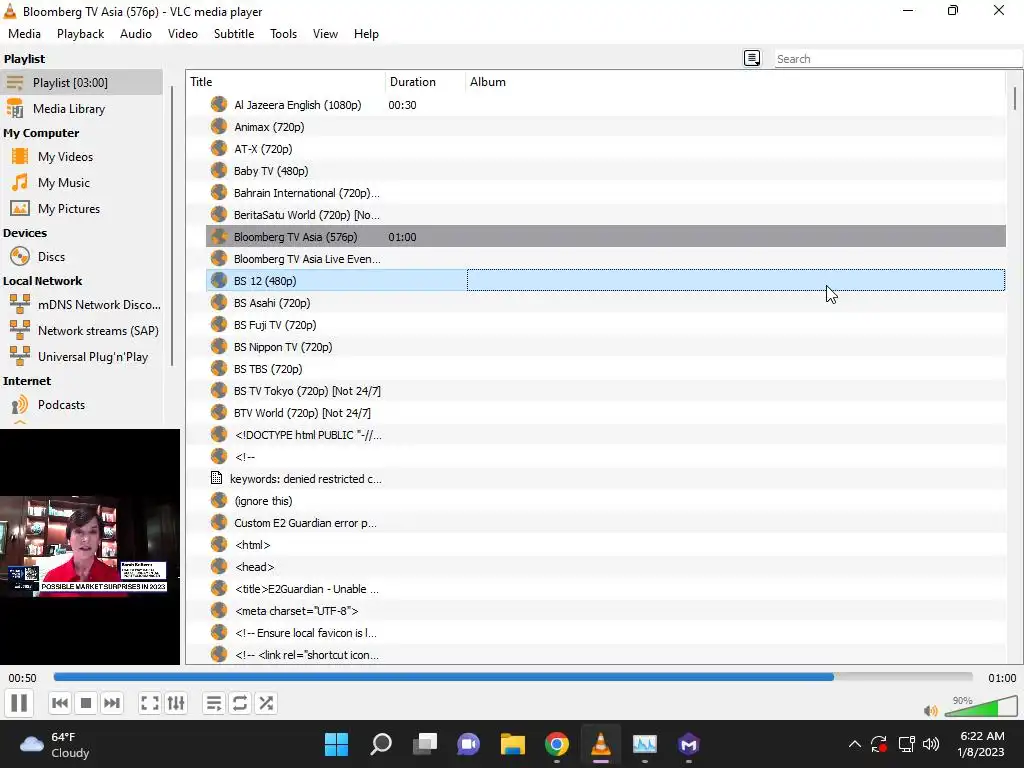Open My Videos in sidebar
The image size is (1024, 768).
click(x=81, y=157)
